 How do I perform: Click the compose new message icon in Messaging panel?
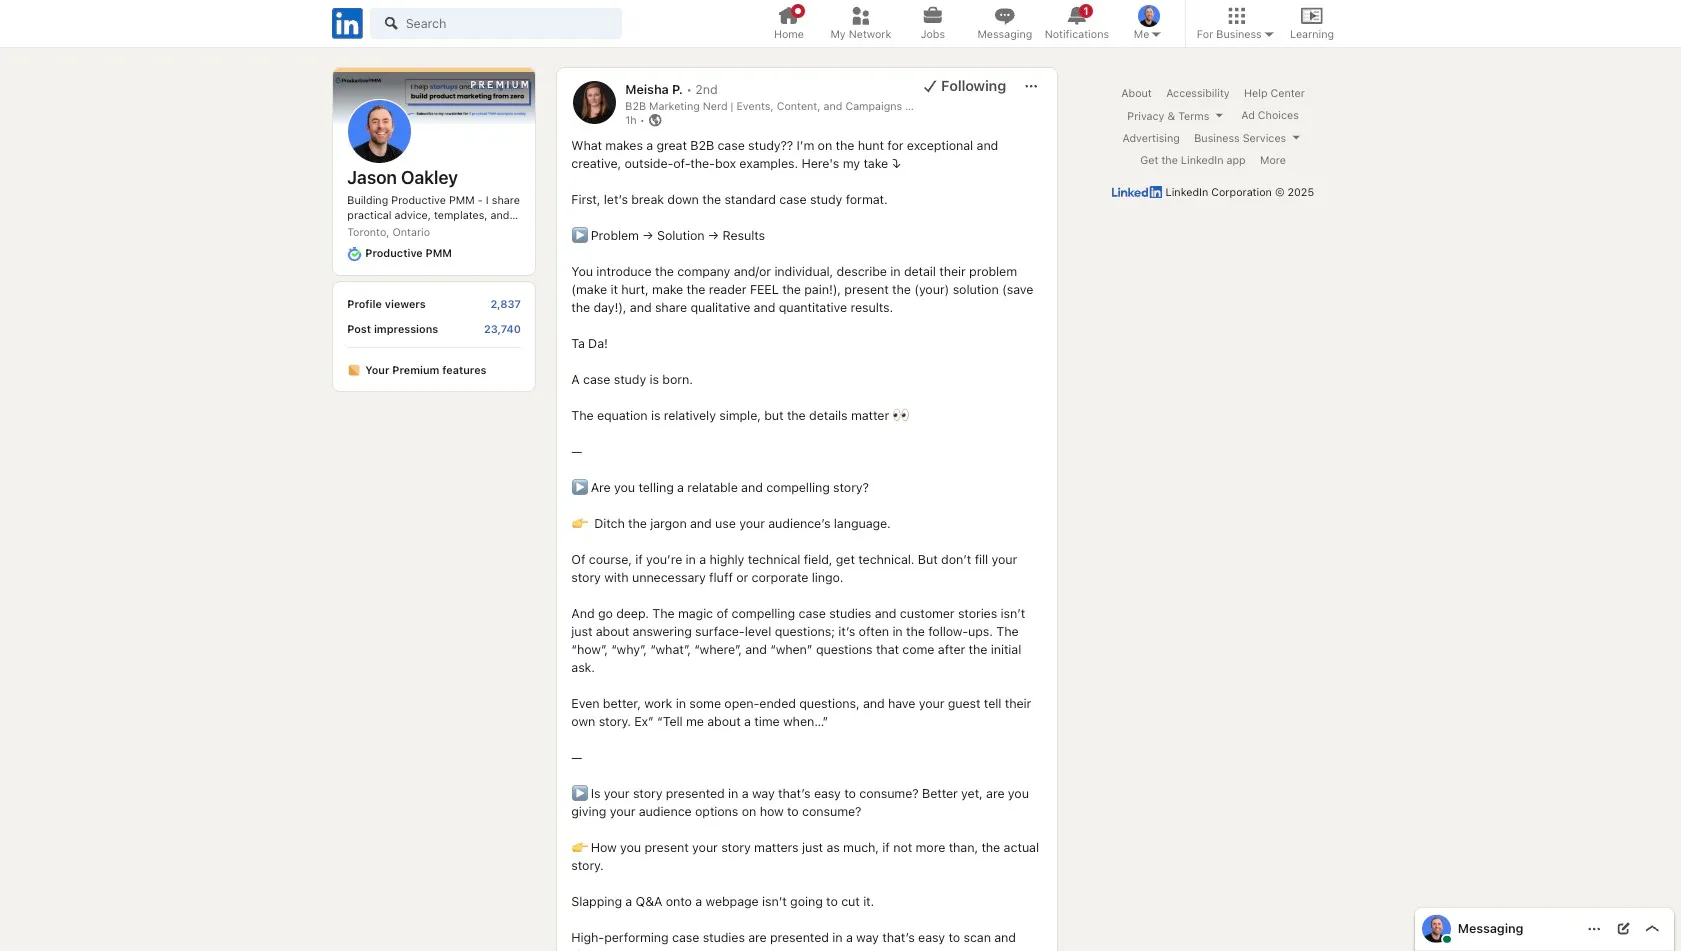[1623, 928]
